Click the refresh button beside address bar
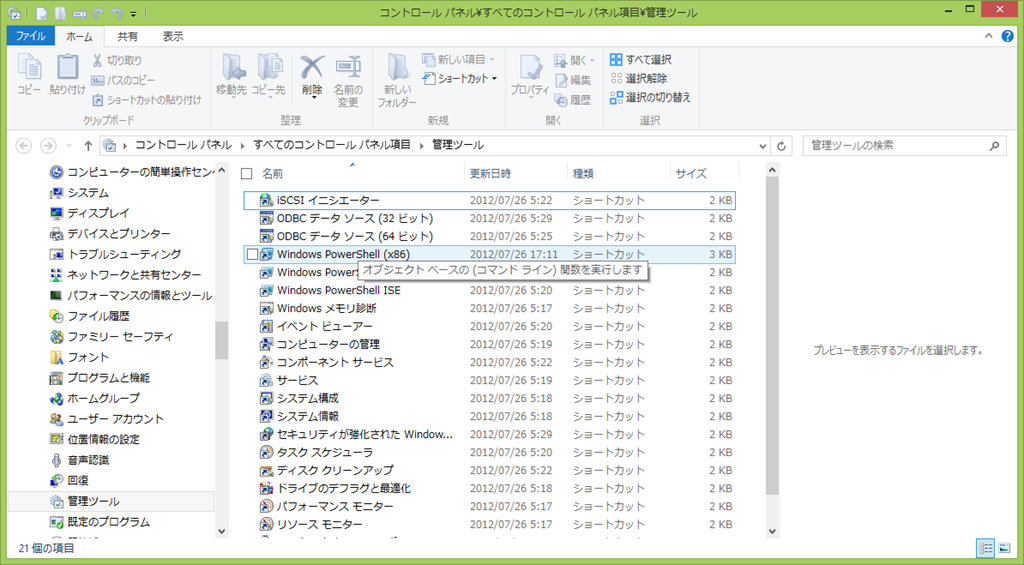 (781, 146)
